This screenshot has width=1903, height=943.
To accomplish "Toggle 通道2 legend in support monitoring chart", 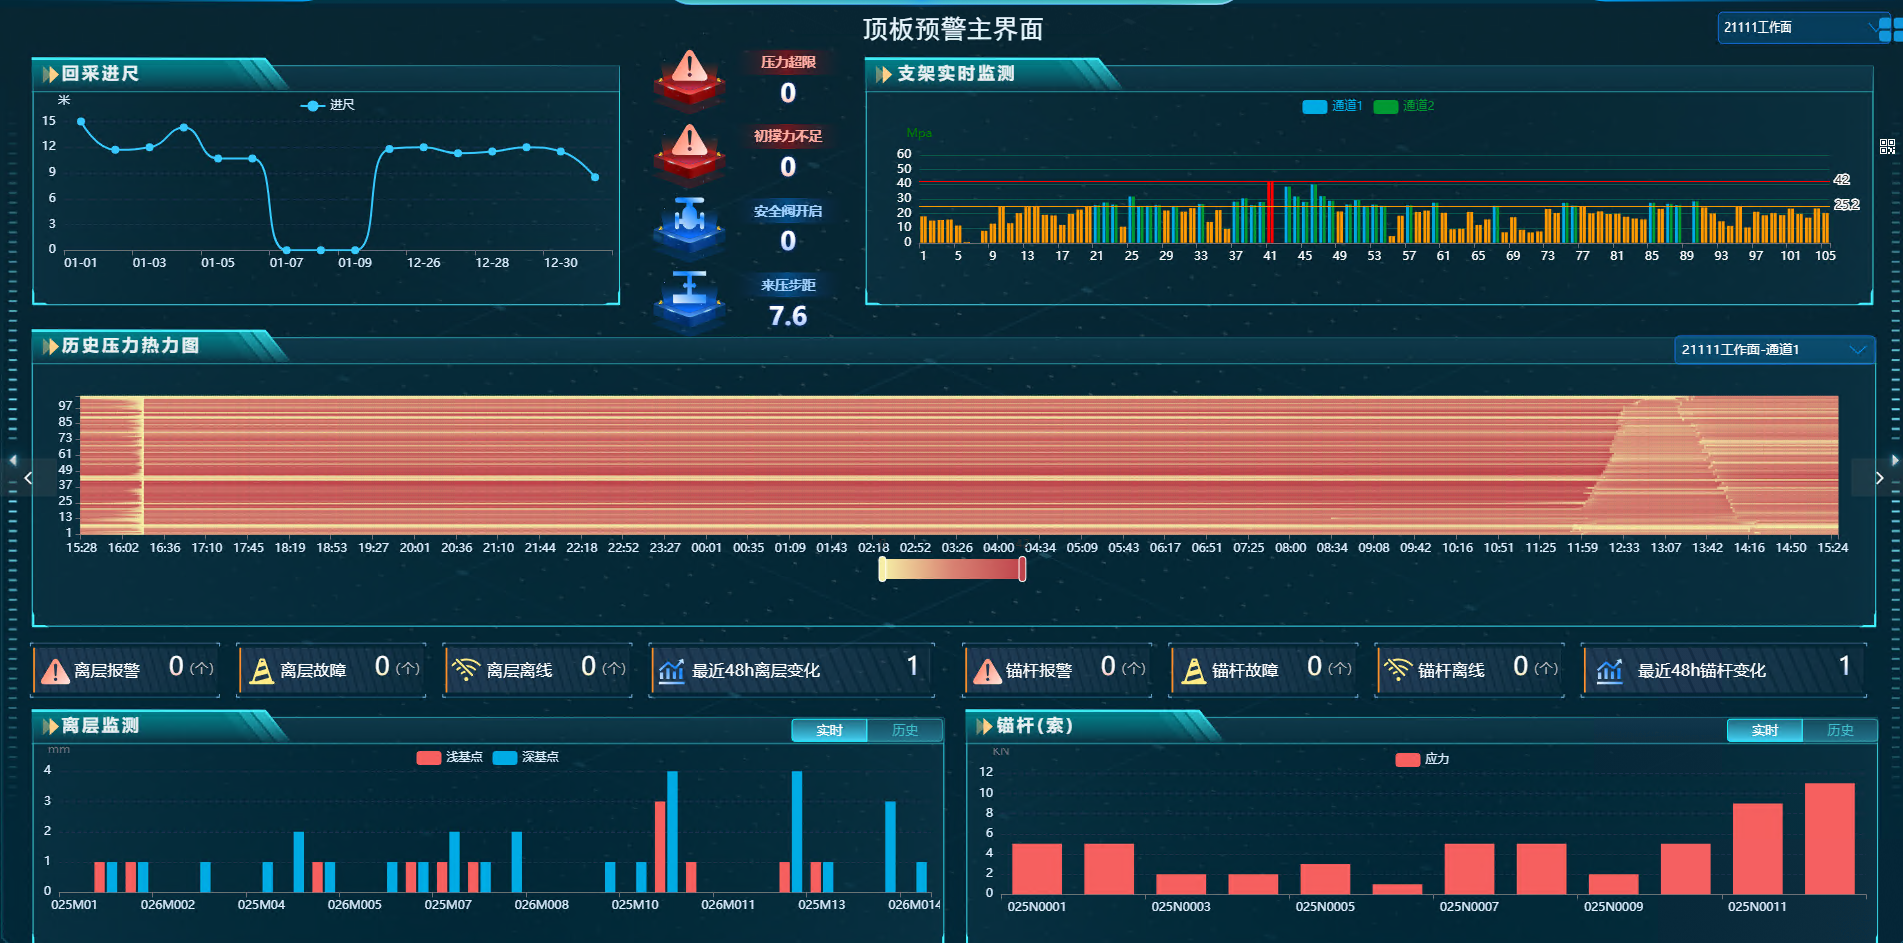I will tap(1403, 106).
